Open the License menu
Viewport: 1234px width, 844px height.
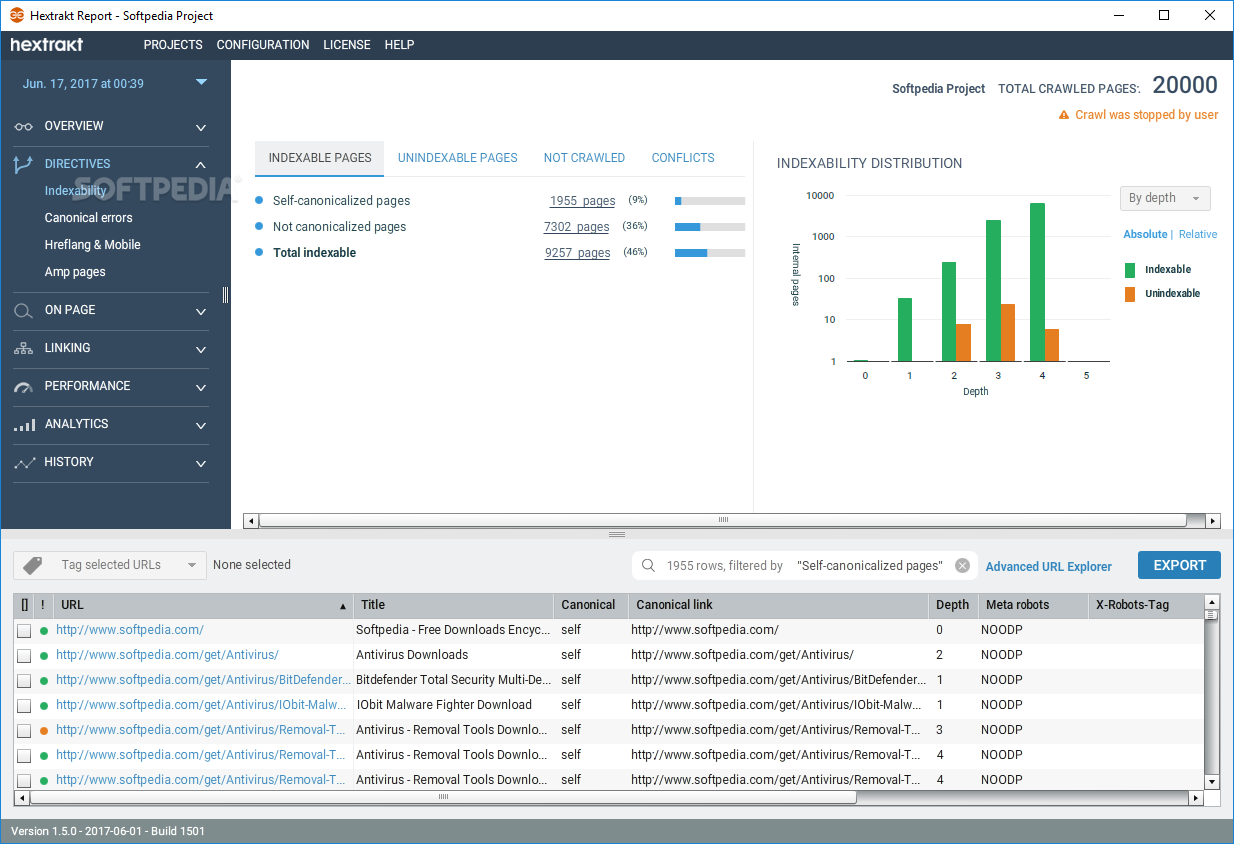point(347,45)
